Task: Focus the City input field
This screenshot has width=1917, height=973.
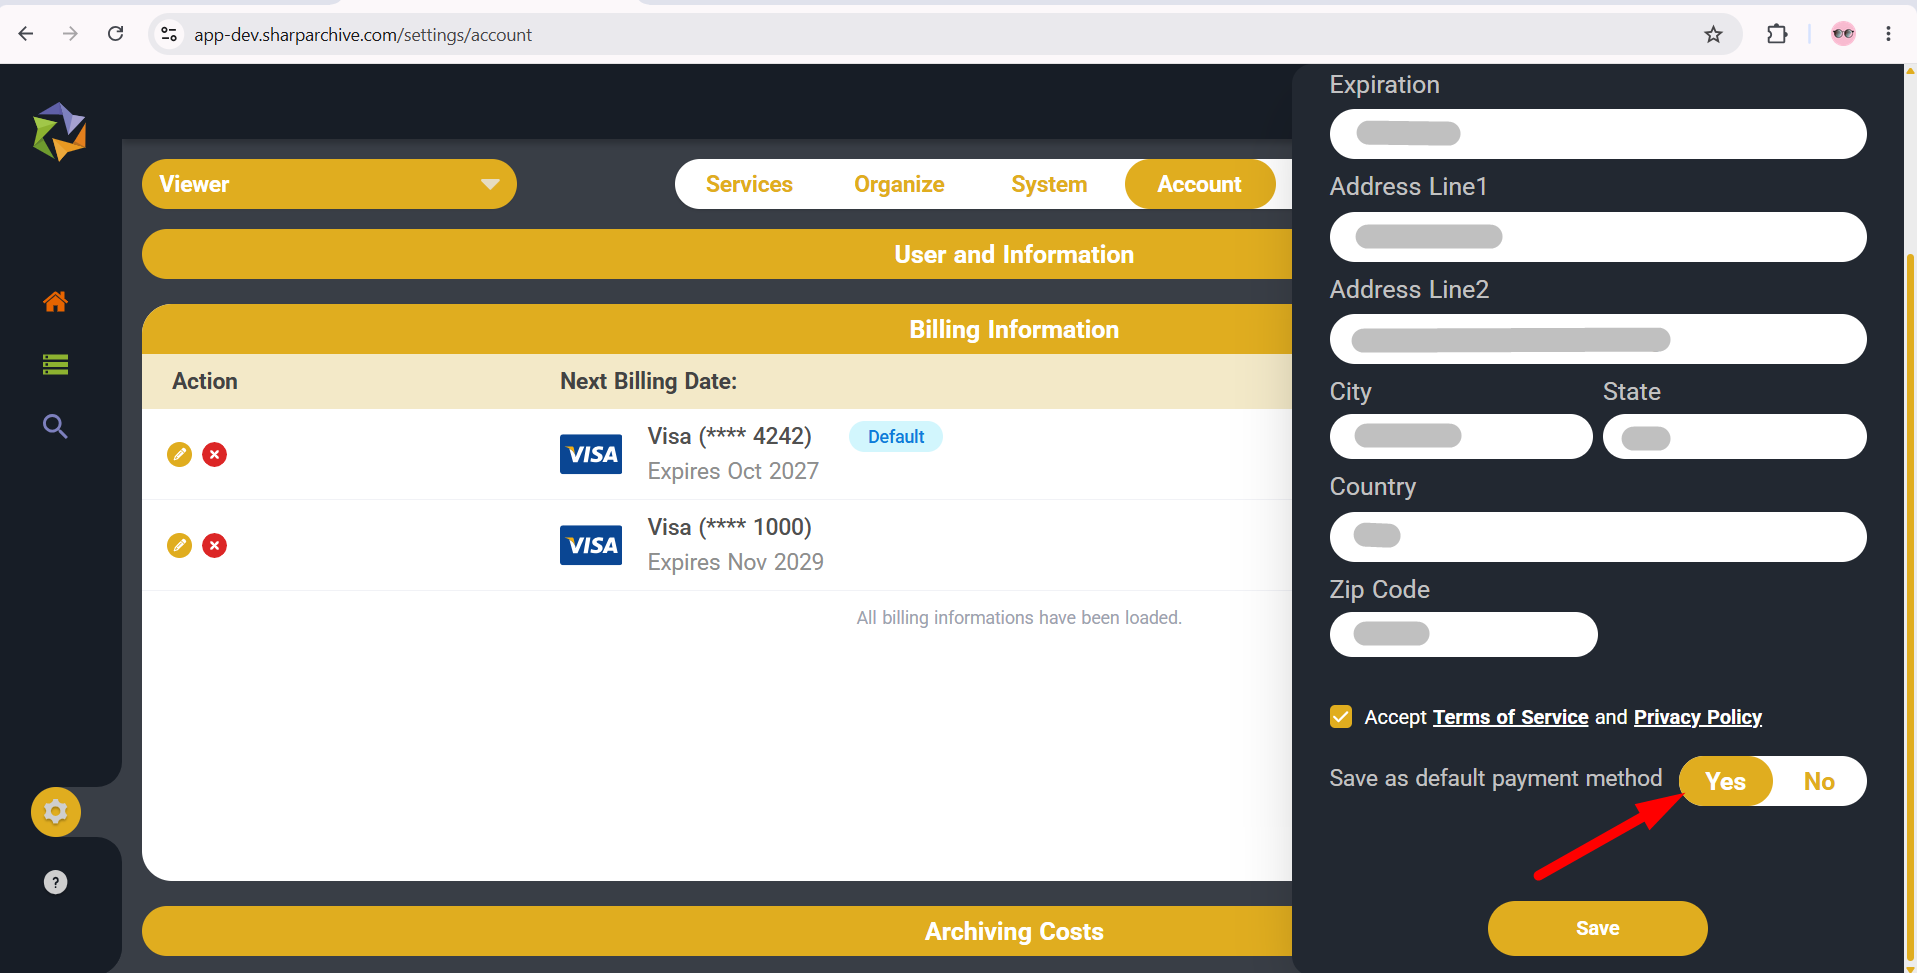Action: tap(1461, 436)
